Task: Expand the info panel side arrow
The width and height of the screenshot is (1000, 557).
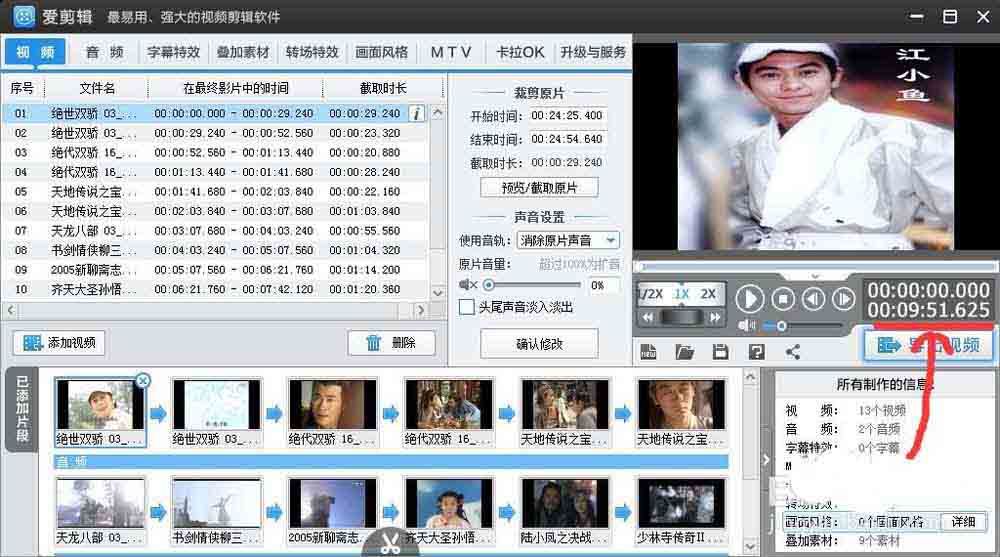Action: point(766,459)
